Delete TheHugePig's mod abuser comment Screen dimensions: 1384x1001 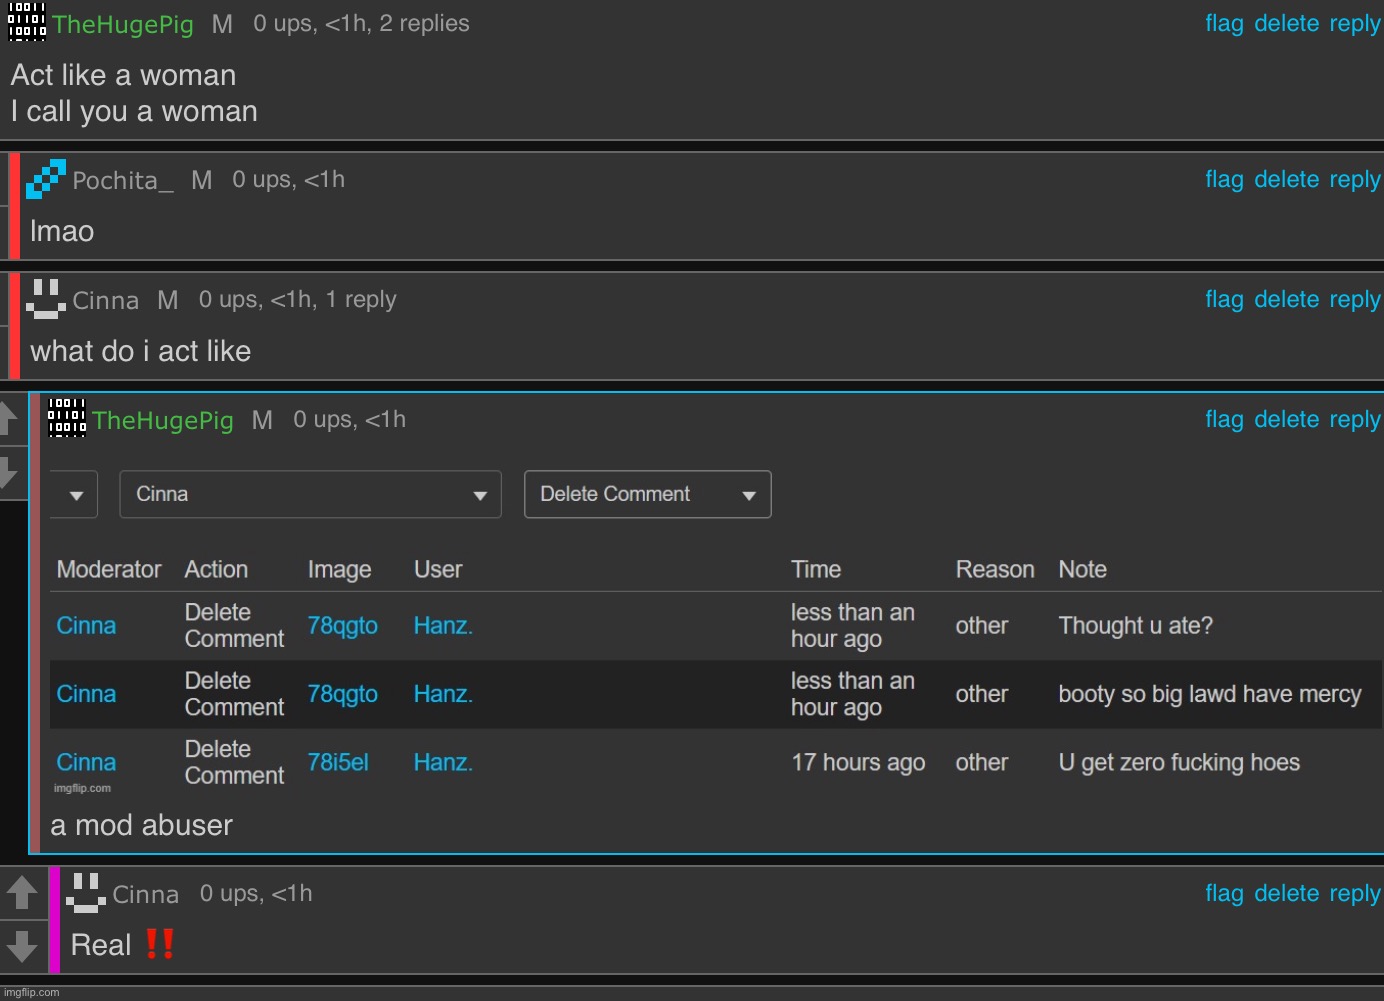click(x=1287, y=419)
